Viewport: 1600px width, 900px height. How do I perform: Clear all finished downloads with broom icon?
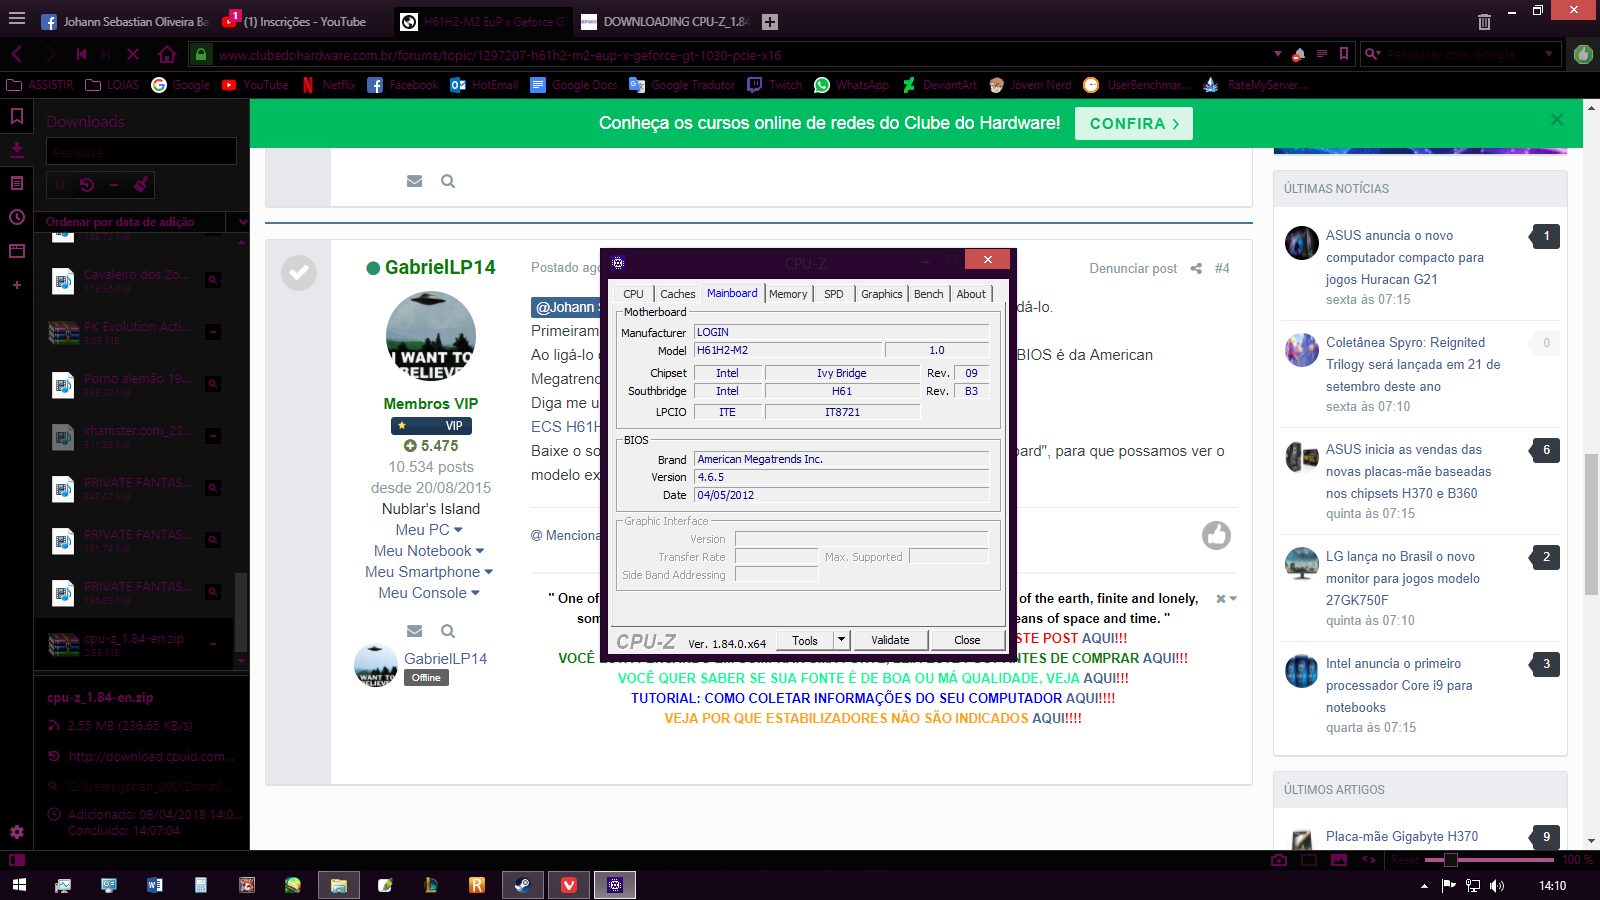click(141, 185)
